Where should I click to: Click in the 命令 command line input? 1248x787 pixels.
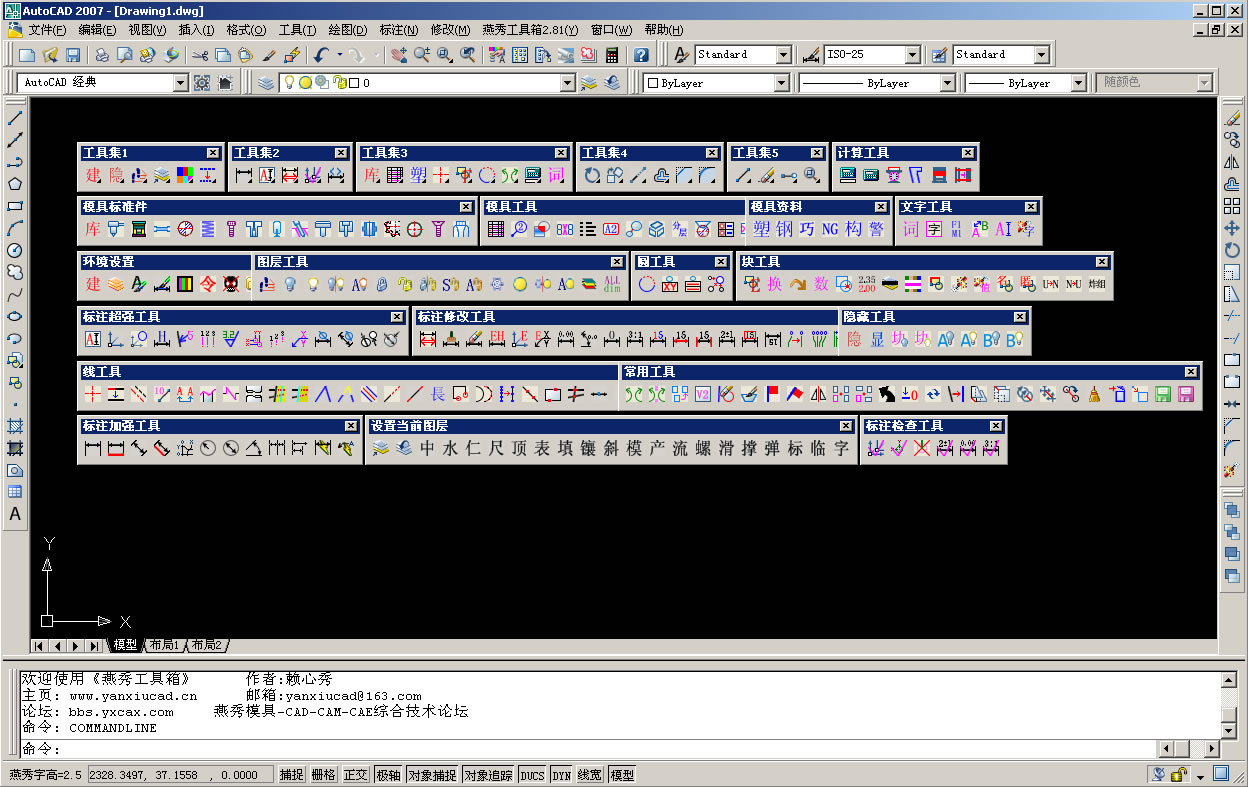(x=600, y=749)
